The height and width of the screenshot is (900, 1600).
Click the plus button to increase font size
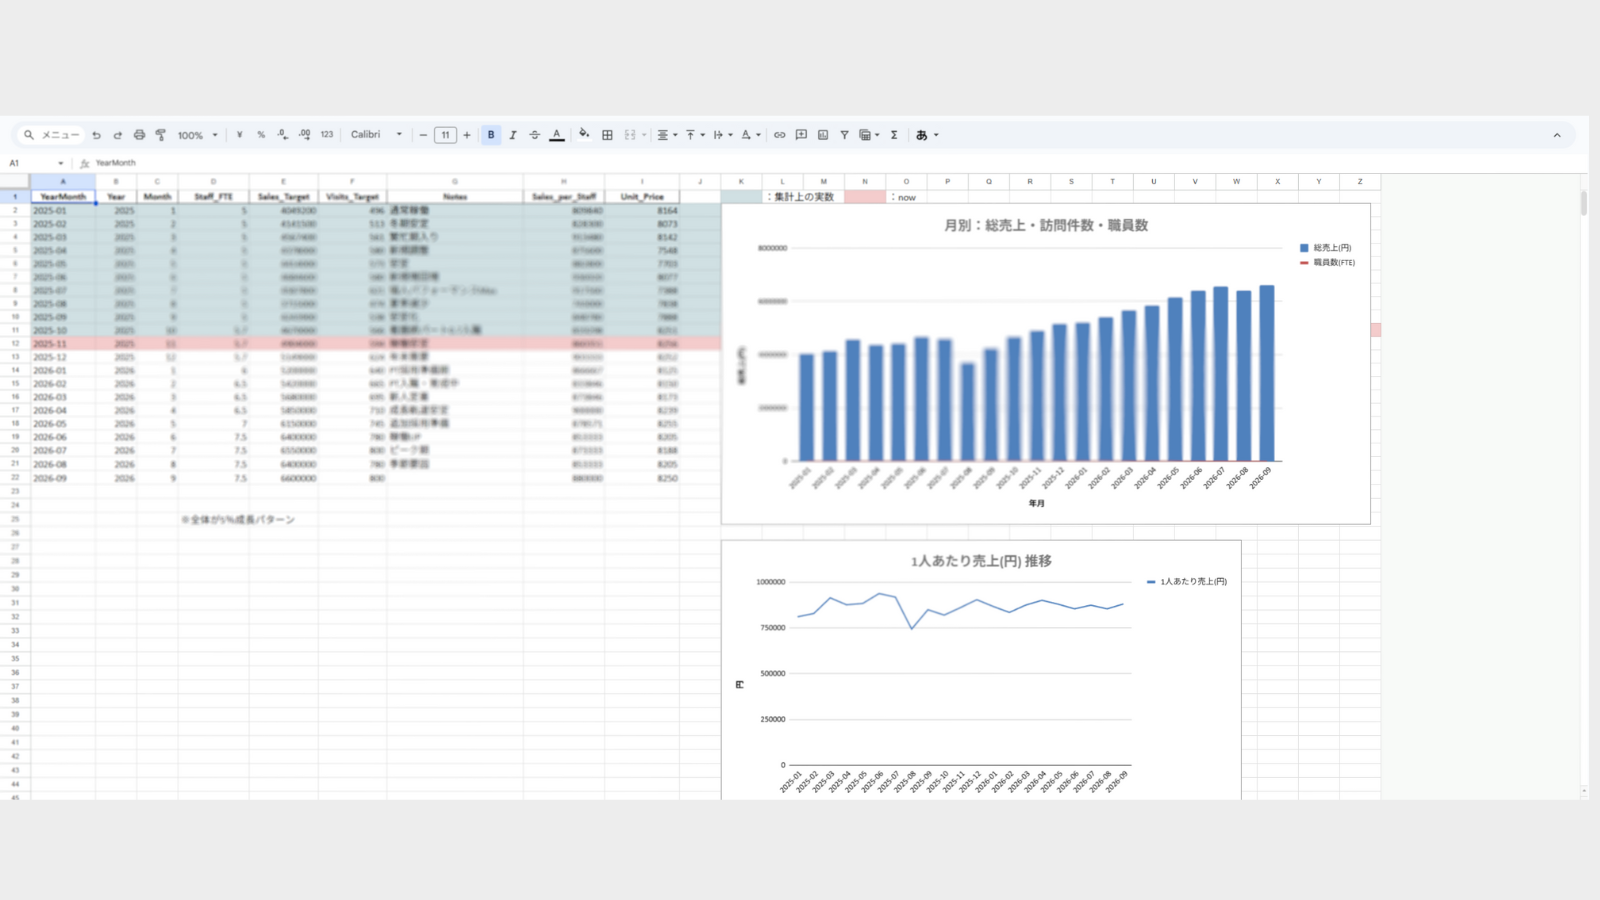tap(467, 135)
